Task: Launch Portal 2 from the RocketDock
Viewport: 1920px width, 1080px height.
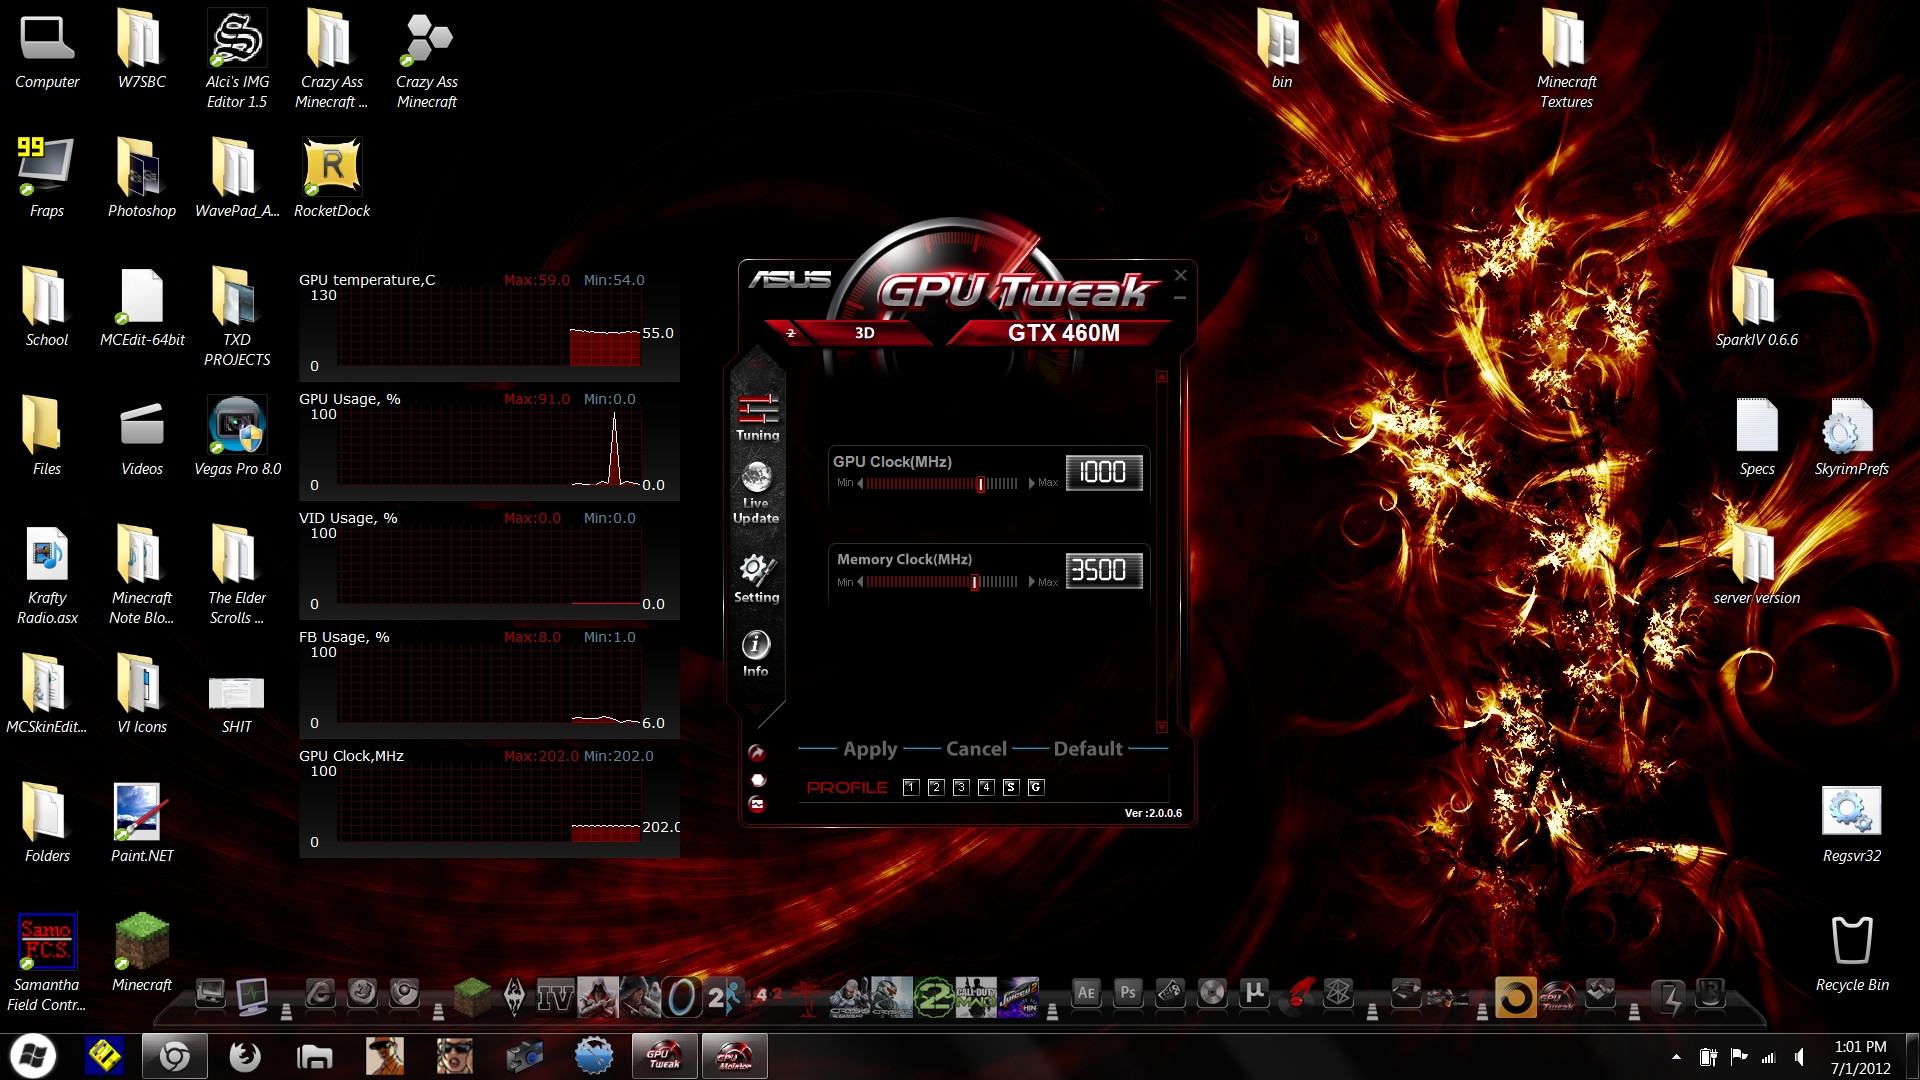Action: (x=724, y=996)
